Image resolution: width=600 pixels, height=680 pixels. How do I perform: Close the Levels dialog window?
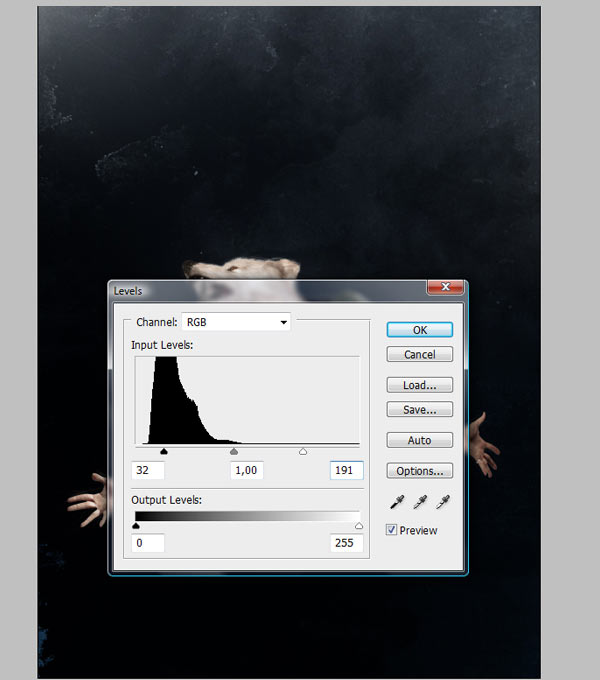[445, 287]
